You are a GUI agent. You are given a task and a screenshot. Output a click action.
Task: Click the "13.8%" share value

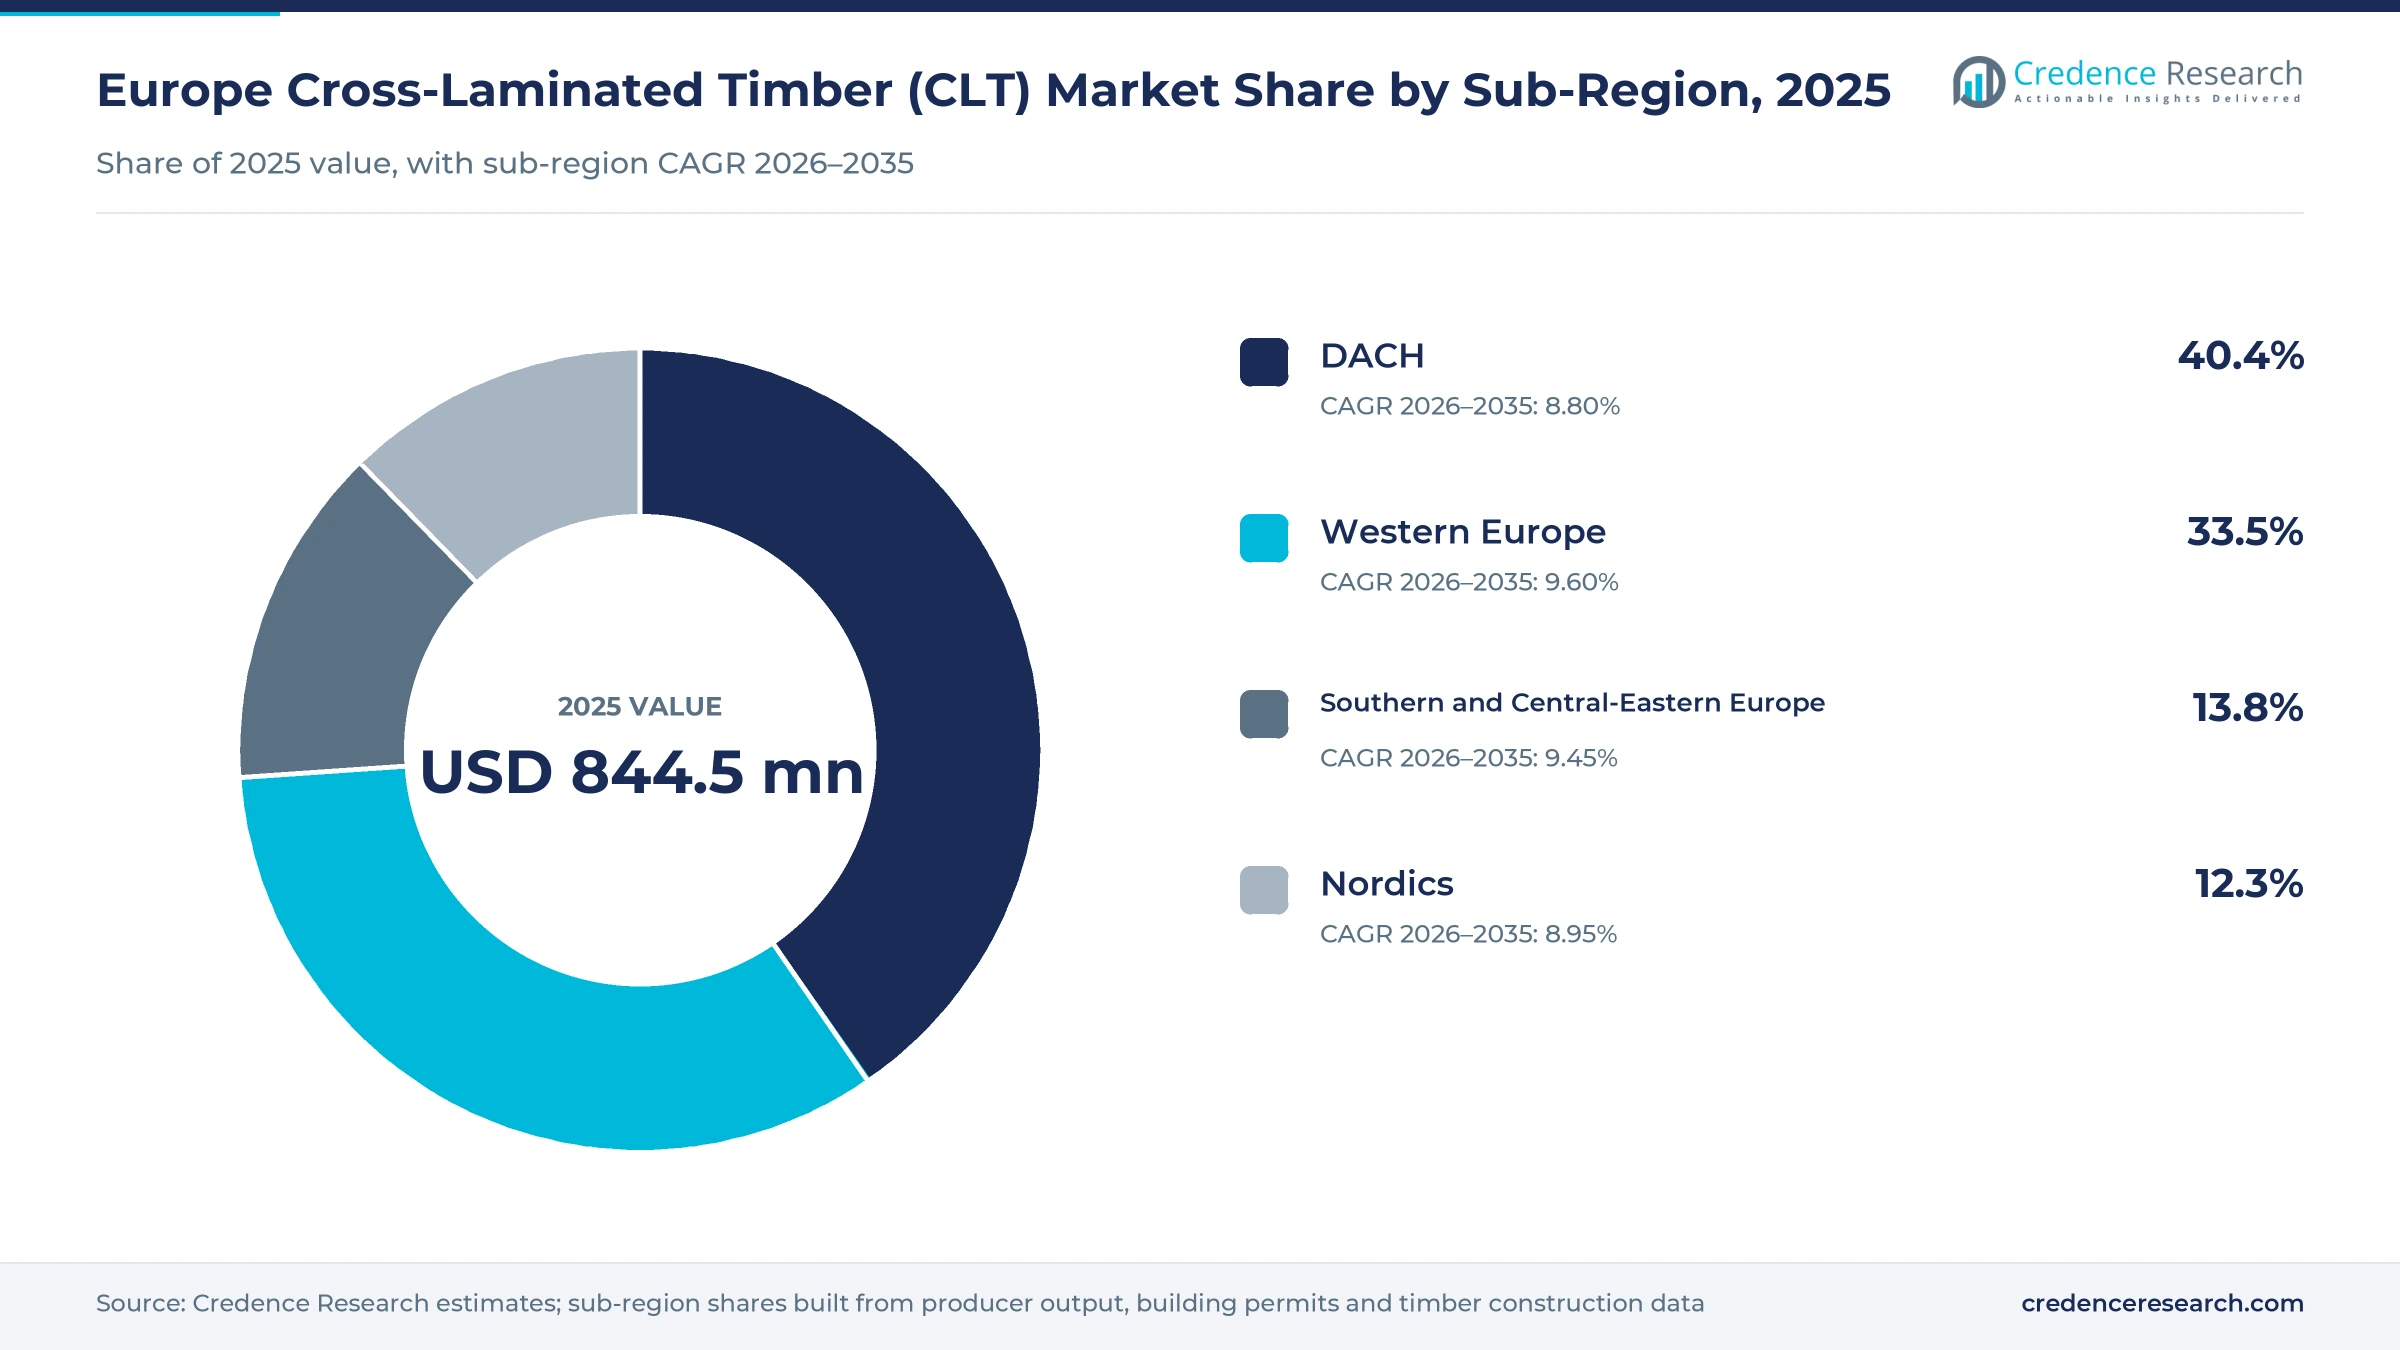point(2248,708)
